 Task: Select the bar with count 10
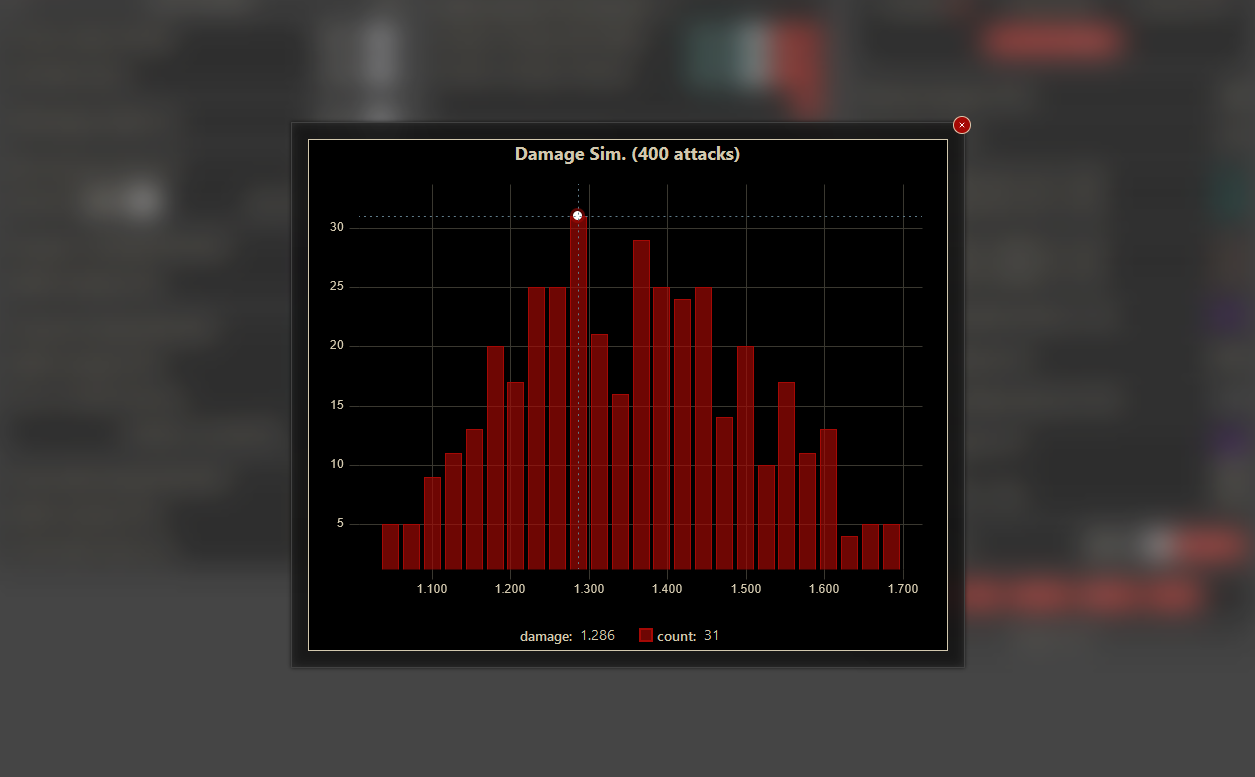tap(766, 516)
